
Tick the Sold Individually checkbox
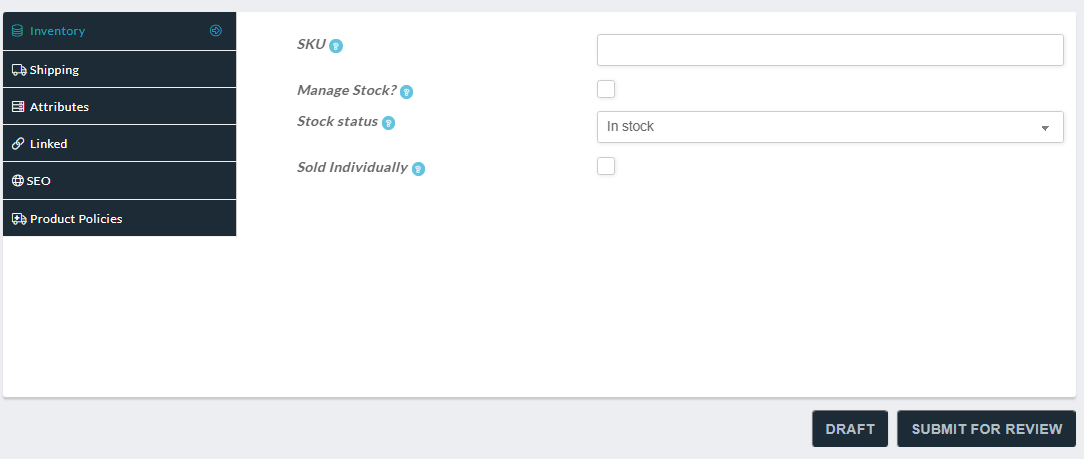coord(606,166)
